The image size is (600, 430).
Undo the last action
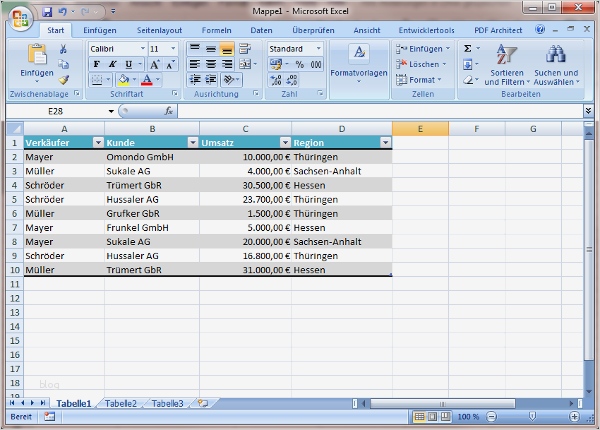pyautogui.click(x=62, y=12)
